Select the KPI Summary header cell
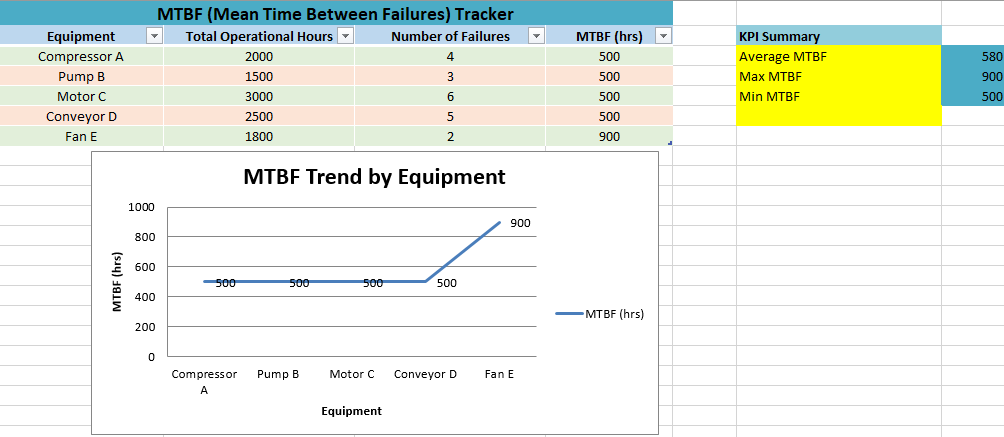Screen dimensions: 1004x437 [838, 36]
